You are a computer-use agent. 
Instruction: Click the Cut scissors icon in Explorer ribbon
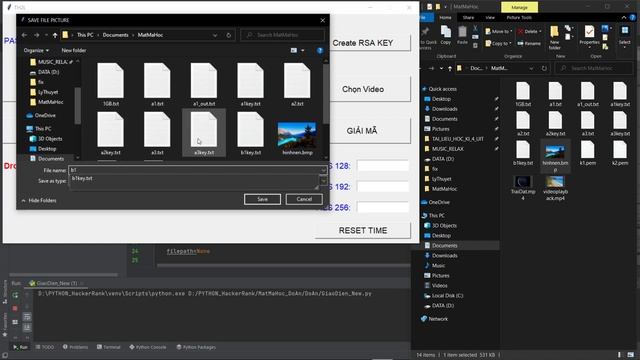(475, 29)
